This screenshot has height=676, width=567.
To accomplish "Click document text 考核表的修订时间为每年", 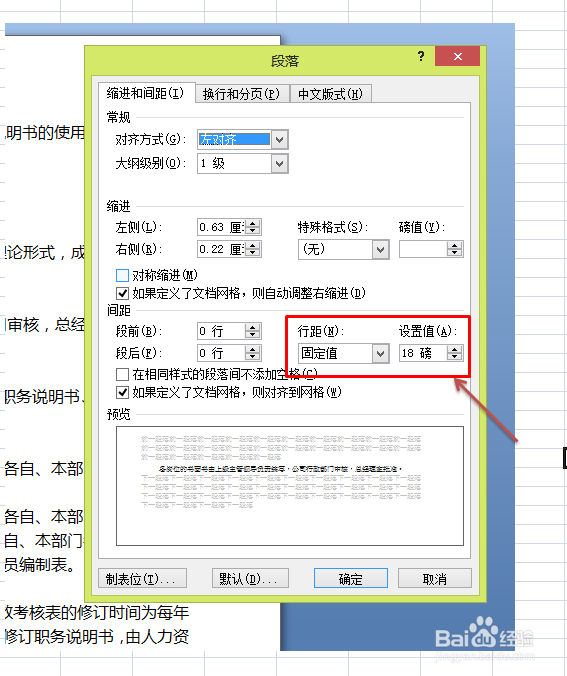I will tap(102, 612).
